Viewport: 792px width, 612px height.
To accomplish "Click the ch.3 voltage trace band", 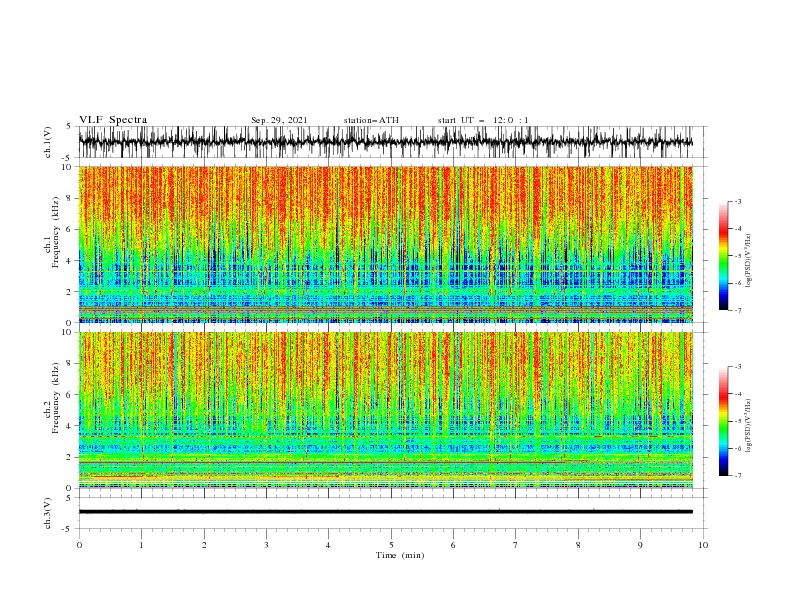I will point(385,512).
